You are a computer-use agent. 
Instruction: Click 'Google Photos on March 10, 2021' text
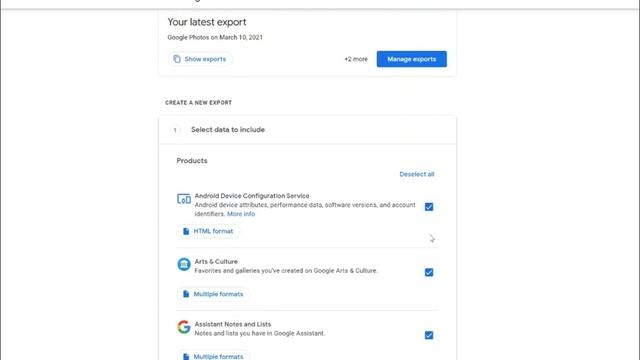(x=215, y=38)
